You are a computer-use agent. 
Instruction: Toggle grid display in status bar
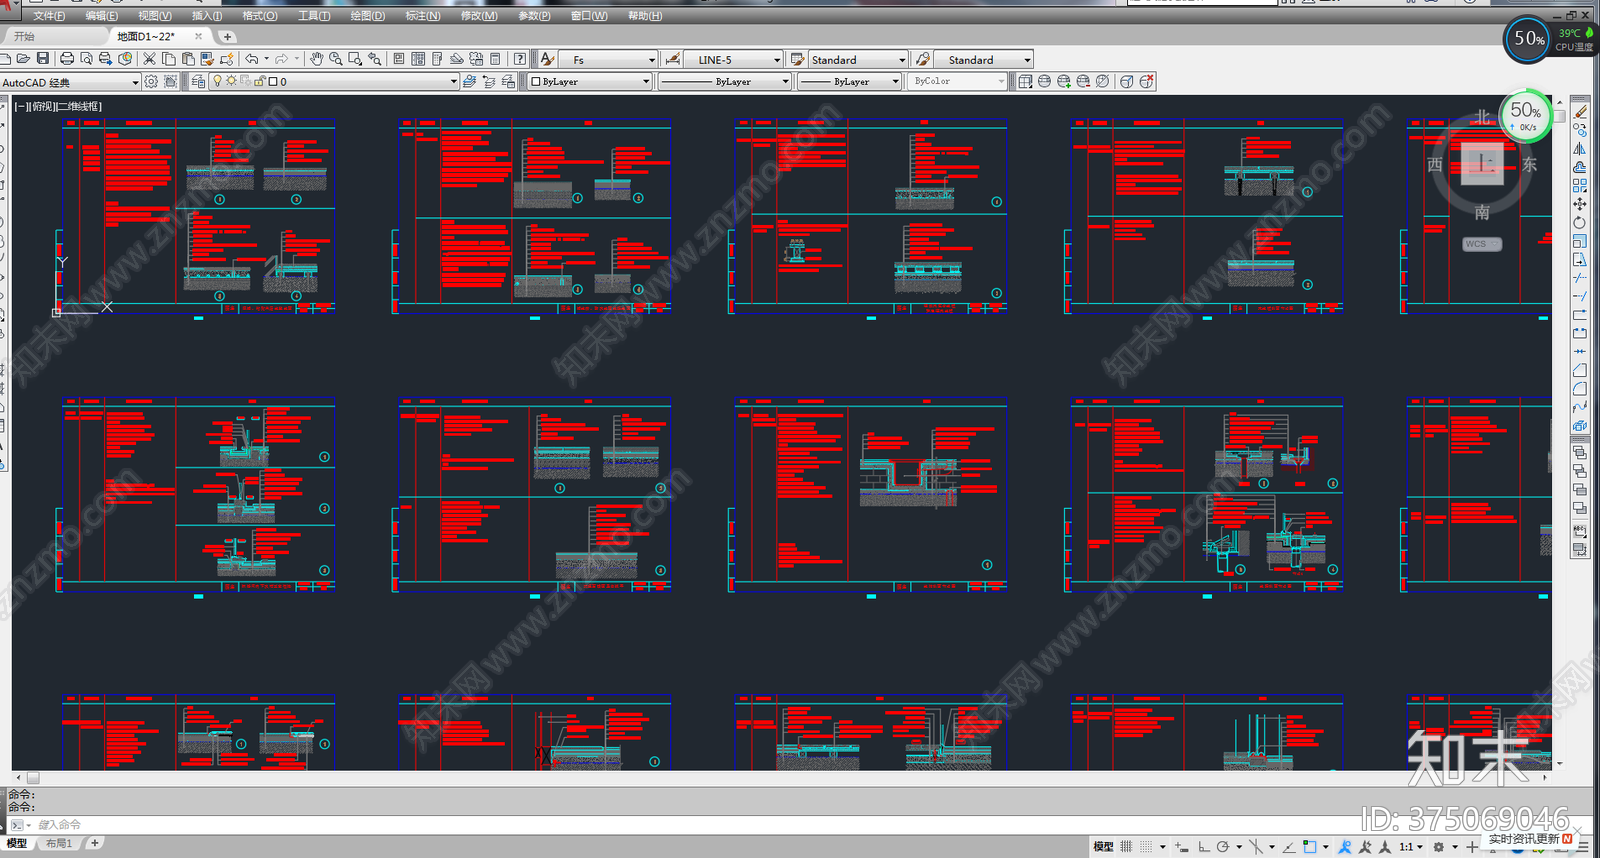coord(1126,846)
